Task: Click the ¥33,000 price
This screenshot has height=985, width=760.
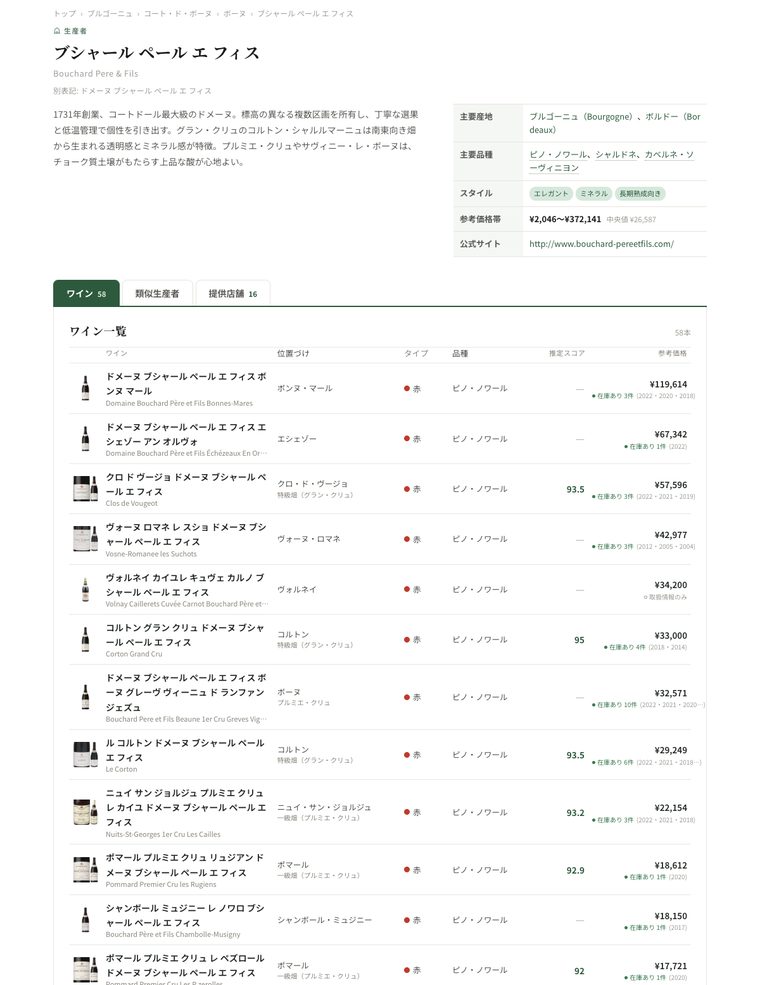Action: pyautogui.click(x=671, y=636)
